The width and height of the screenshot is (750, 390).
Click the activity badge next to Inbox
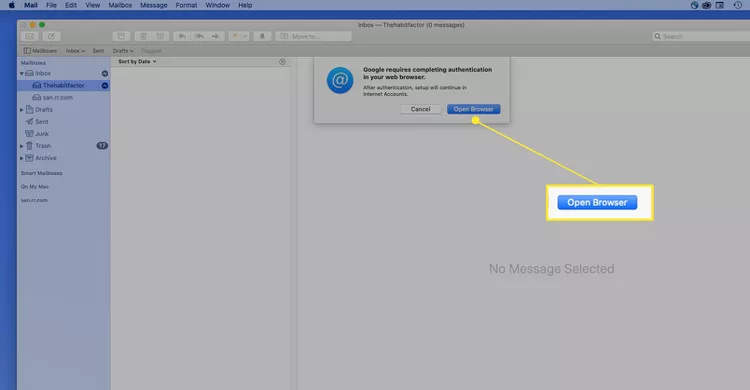click(105, 74)
